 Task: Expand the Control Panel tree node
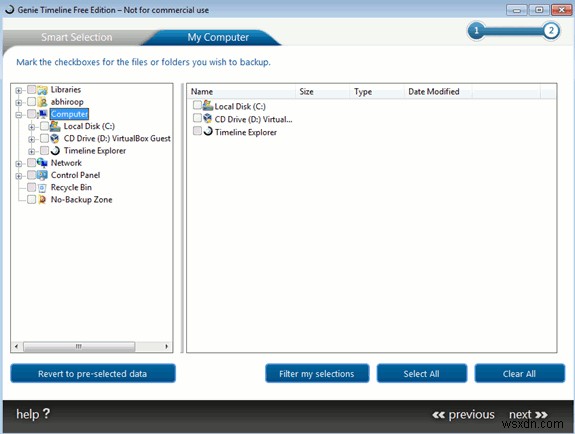click(19, 176)
